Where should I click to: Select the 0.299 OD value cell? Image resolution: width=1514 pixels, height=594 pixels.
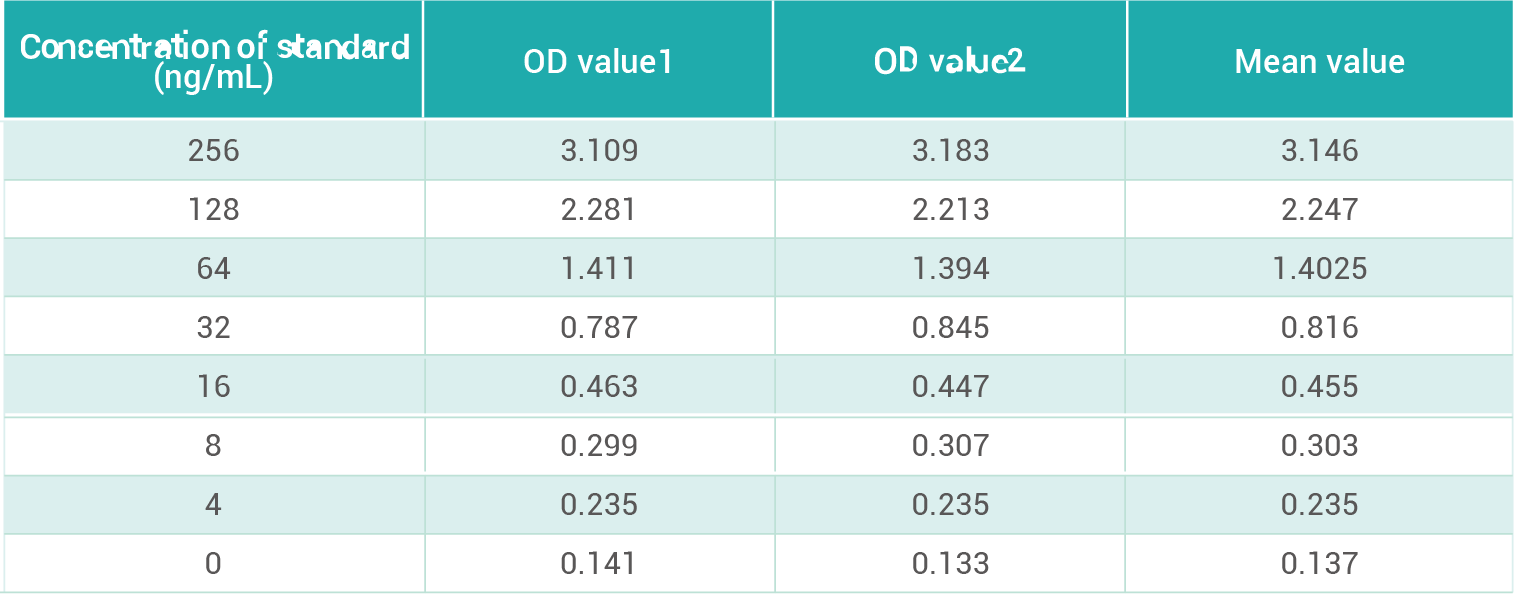(x=598, y=445)
